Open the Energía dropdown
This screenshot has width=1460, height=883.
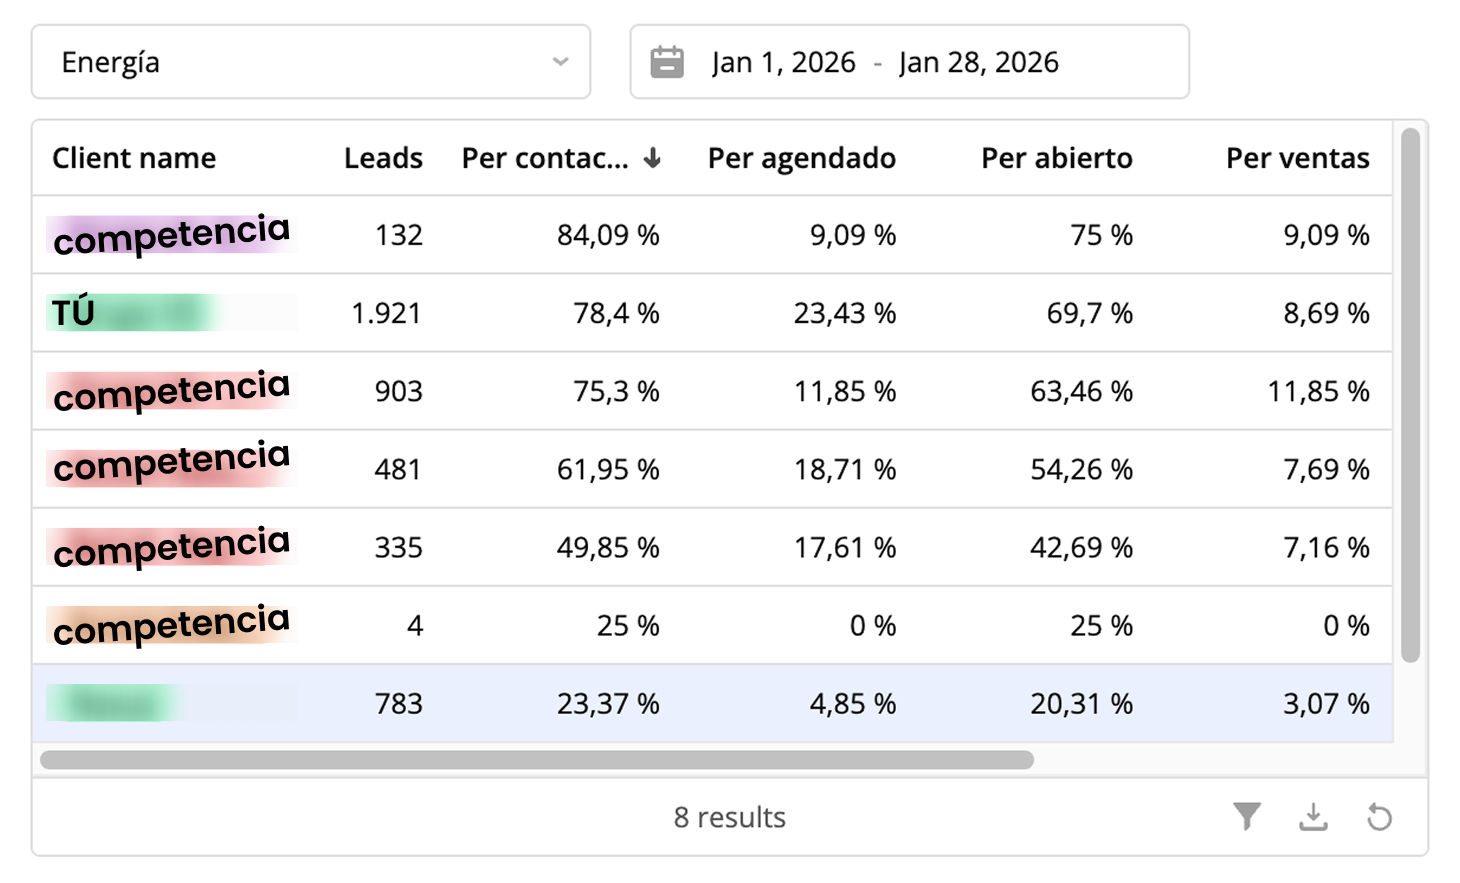(x=310, y=62)
